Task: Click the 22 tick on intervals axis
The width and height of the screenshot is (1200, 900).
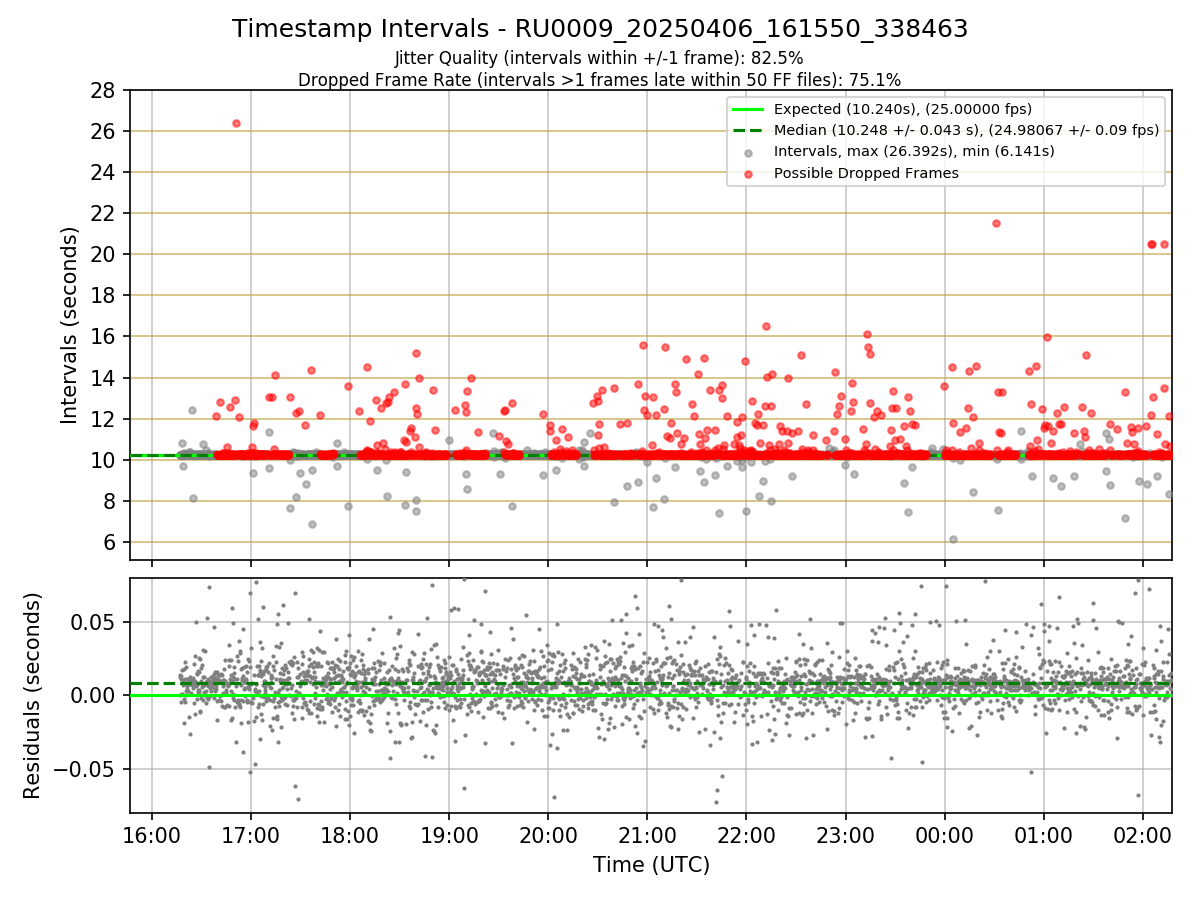Action: 104,213
